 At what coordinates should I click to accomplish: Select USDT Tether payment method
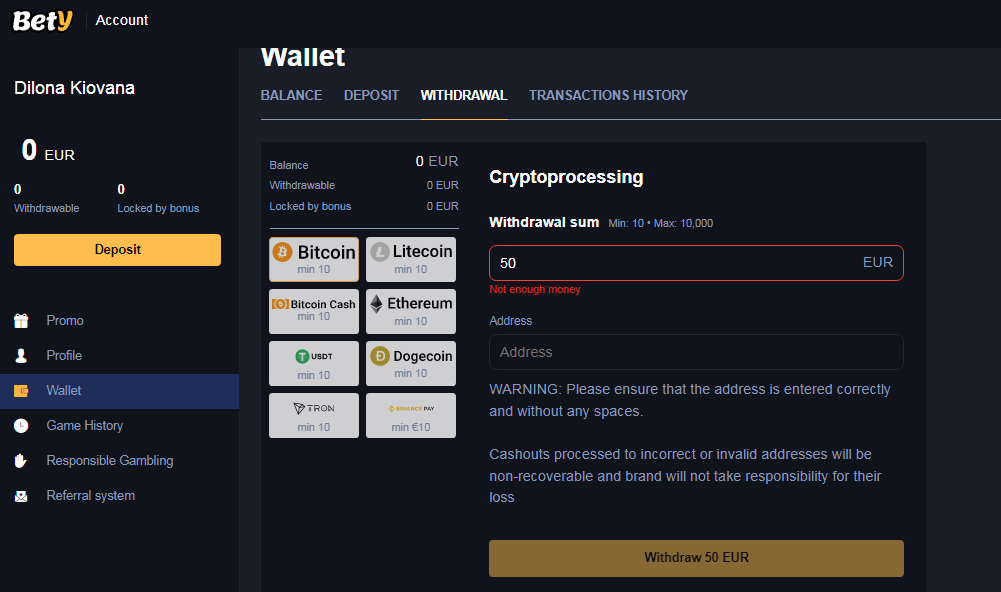click(x=314, y=363)
